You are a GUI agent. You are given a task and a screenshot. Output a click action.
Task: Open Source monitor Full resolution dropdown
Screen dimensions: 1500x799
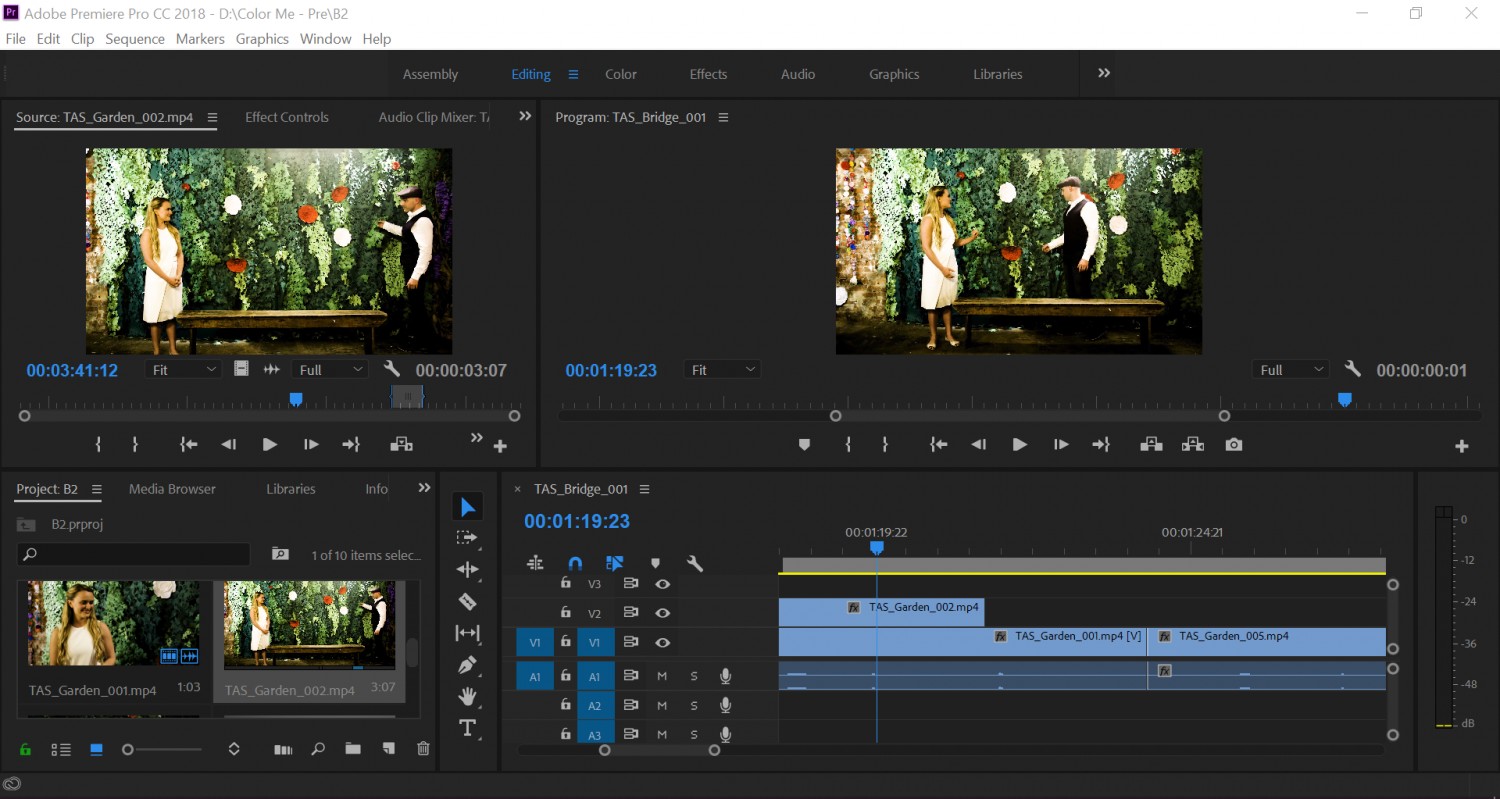[x=332, y=370]
